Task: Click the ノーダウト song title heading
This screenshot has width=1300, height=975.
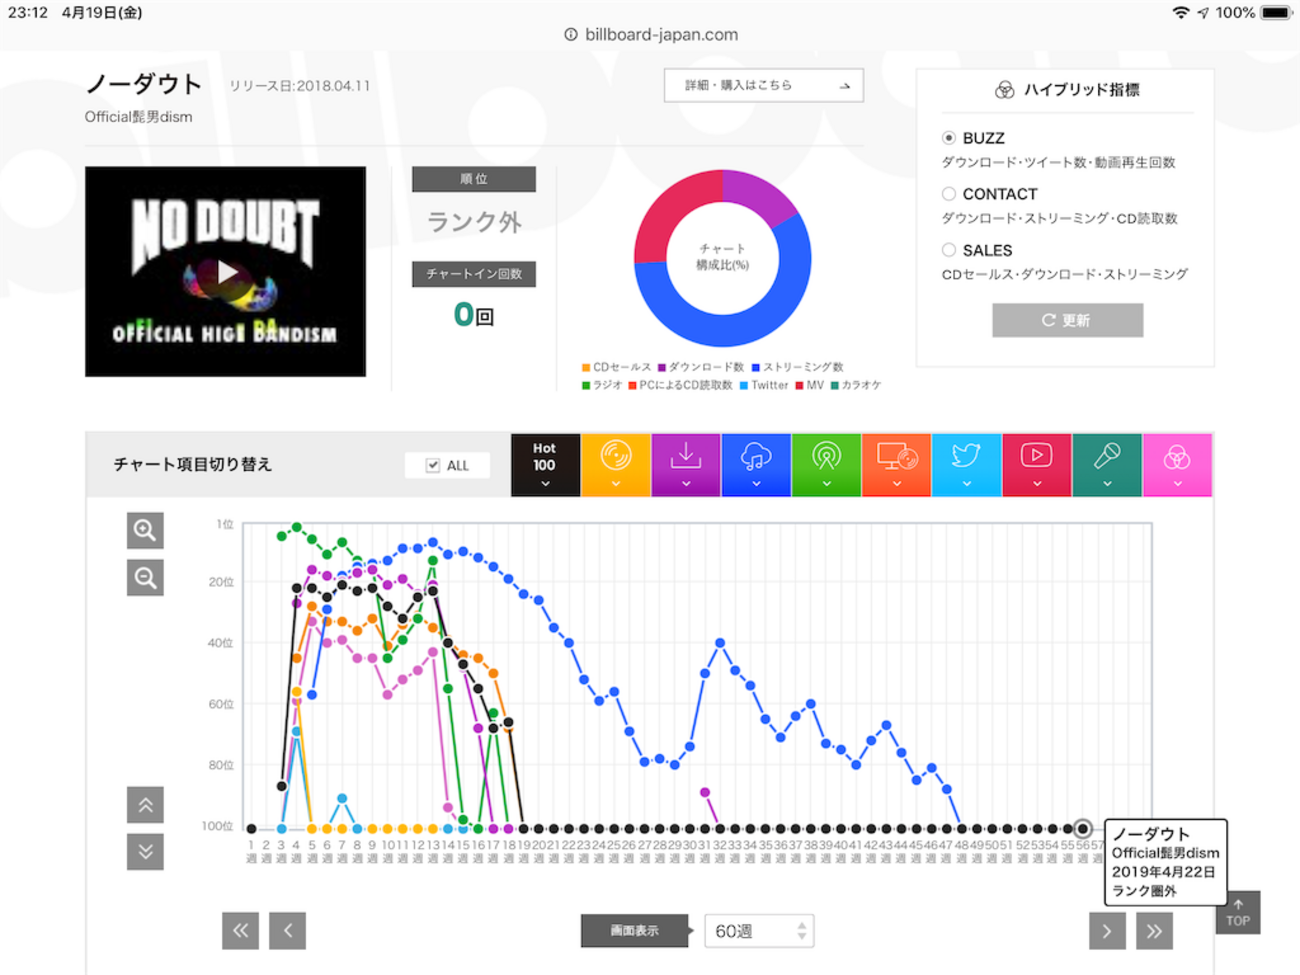Action: point(144,84)
